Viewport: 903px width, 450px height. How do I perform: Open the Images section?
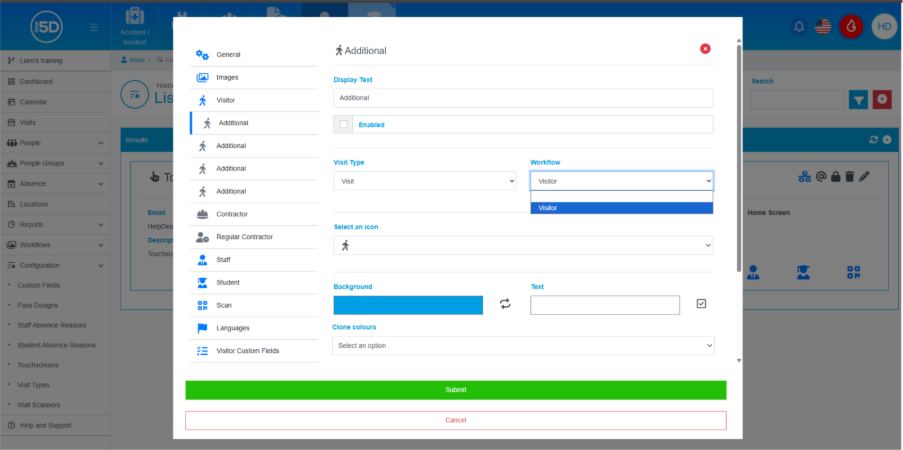click(254, 77)
